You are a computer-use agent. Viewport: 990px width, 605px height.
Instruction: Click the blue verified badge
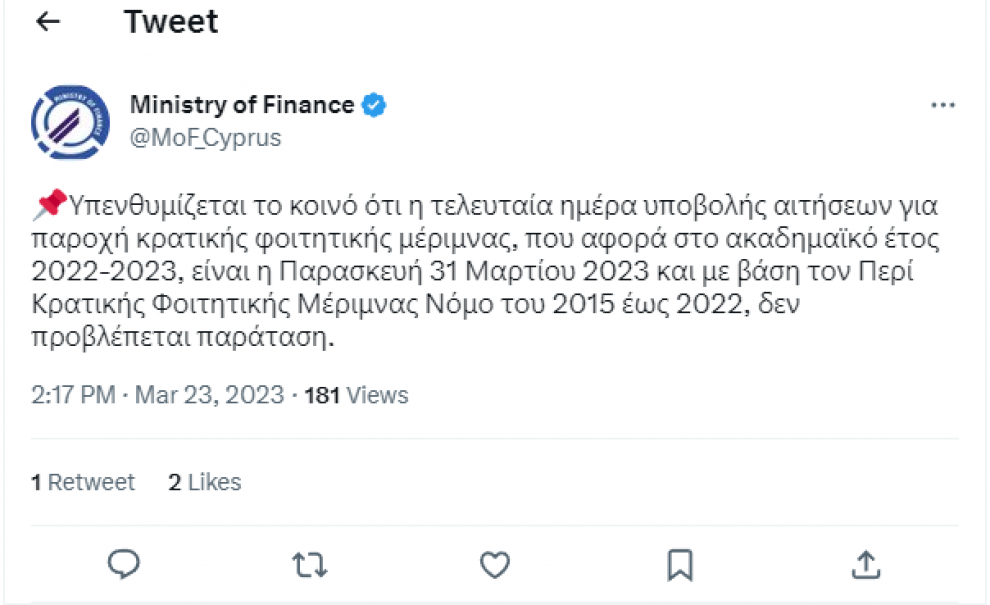(x=374, y=105)
